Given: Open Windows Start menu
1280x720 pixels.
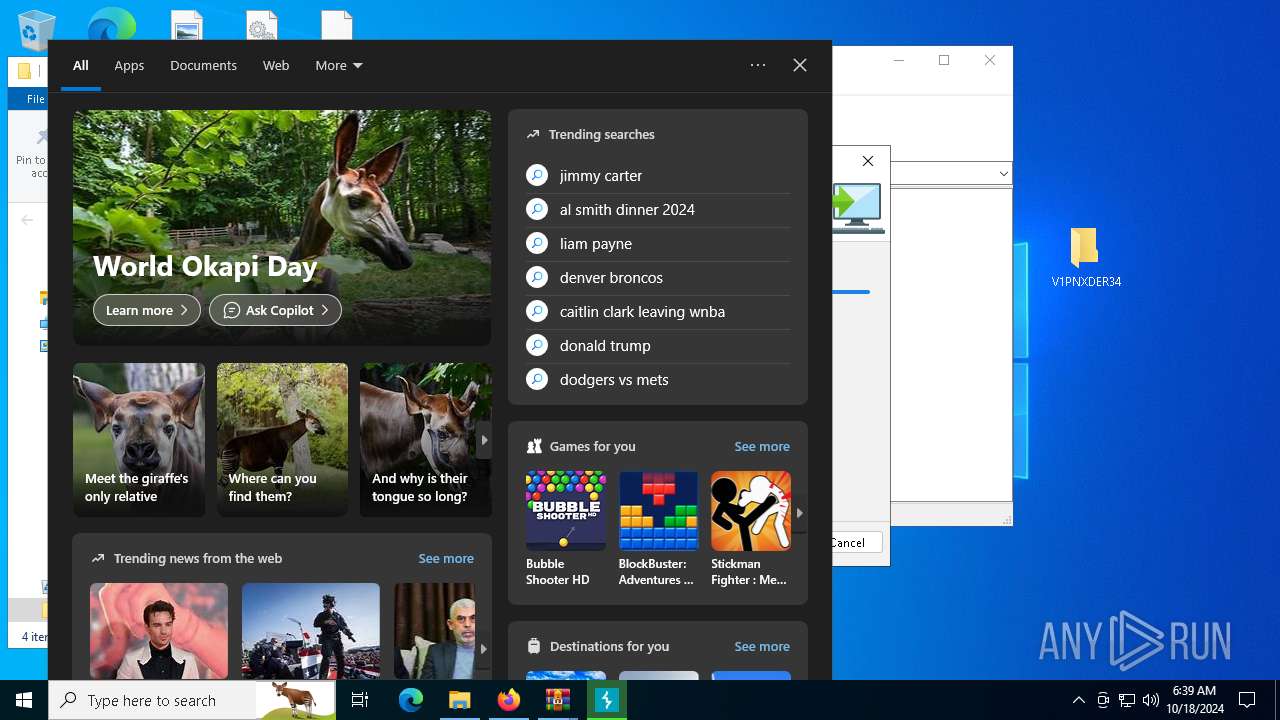Looking at the screenshot, I should pos(24,700).
